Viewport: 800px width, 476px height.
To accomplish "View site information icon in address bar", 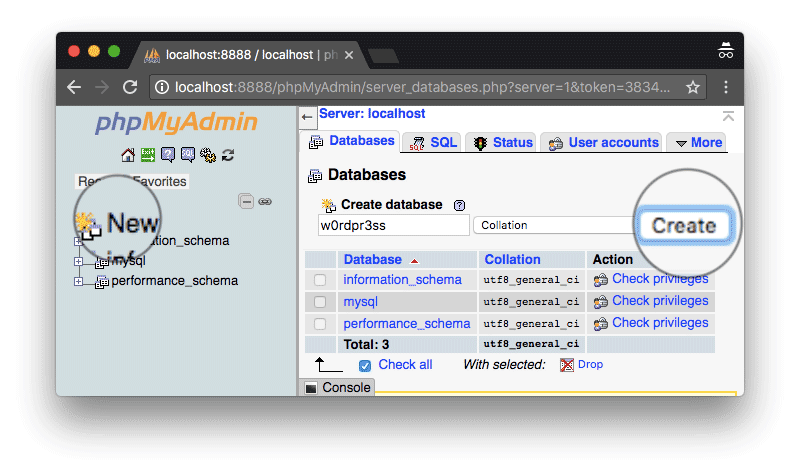I will point(162,87).
